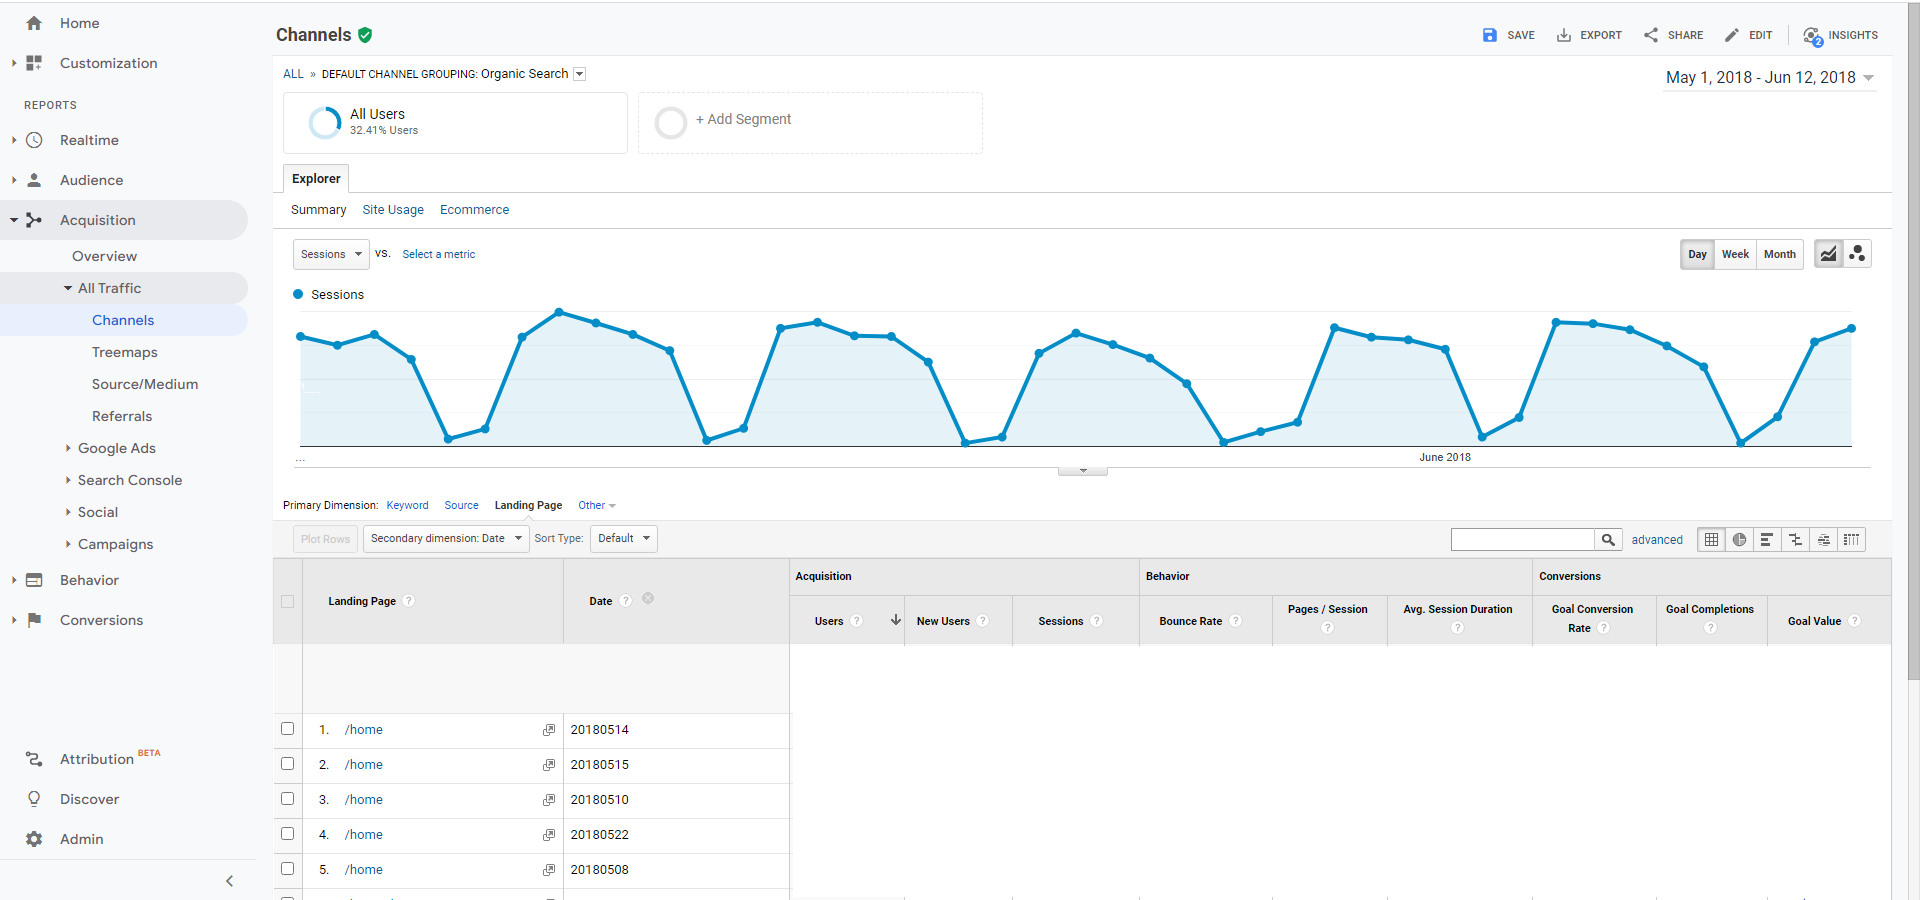Screen dimensions: 1920x900
Task: Set graph interval to Week
Action: 1735,254
